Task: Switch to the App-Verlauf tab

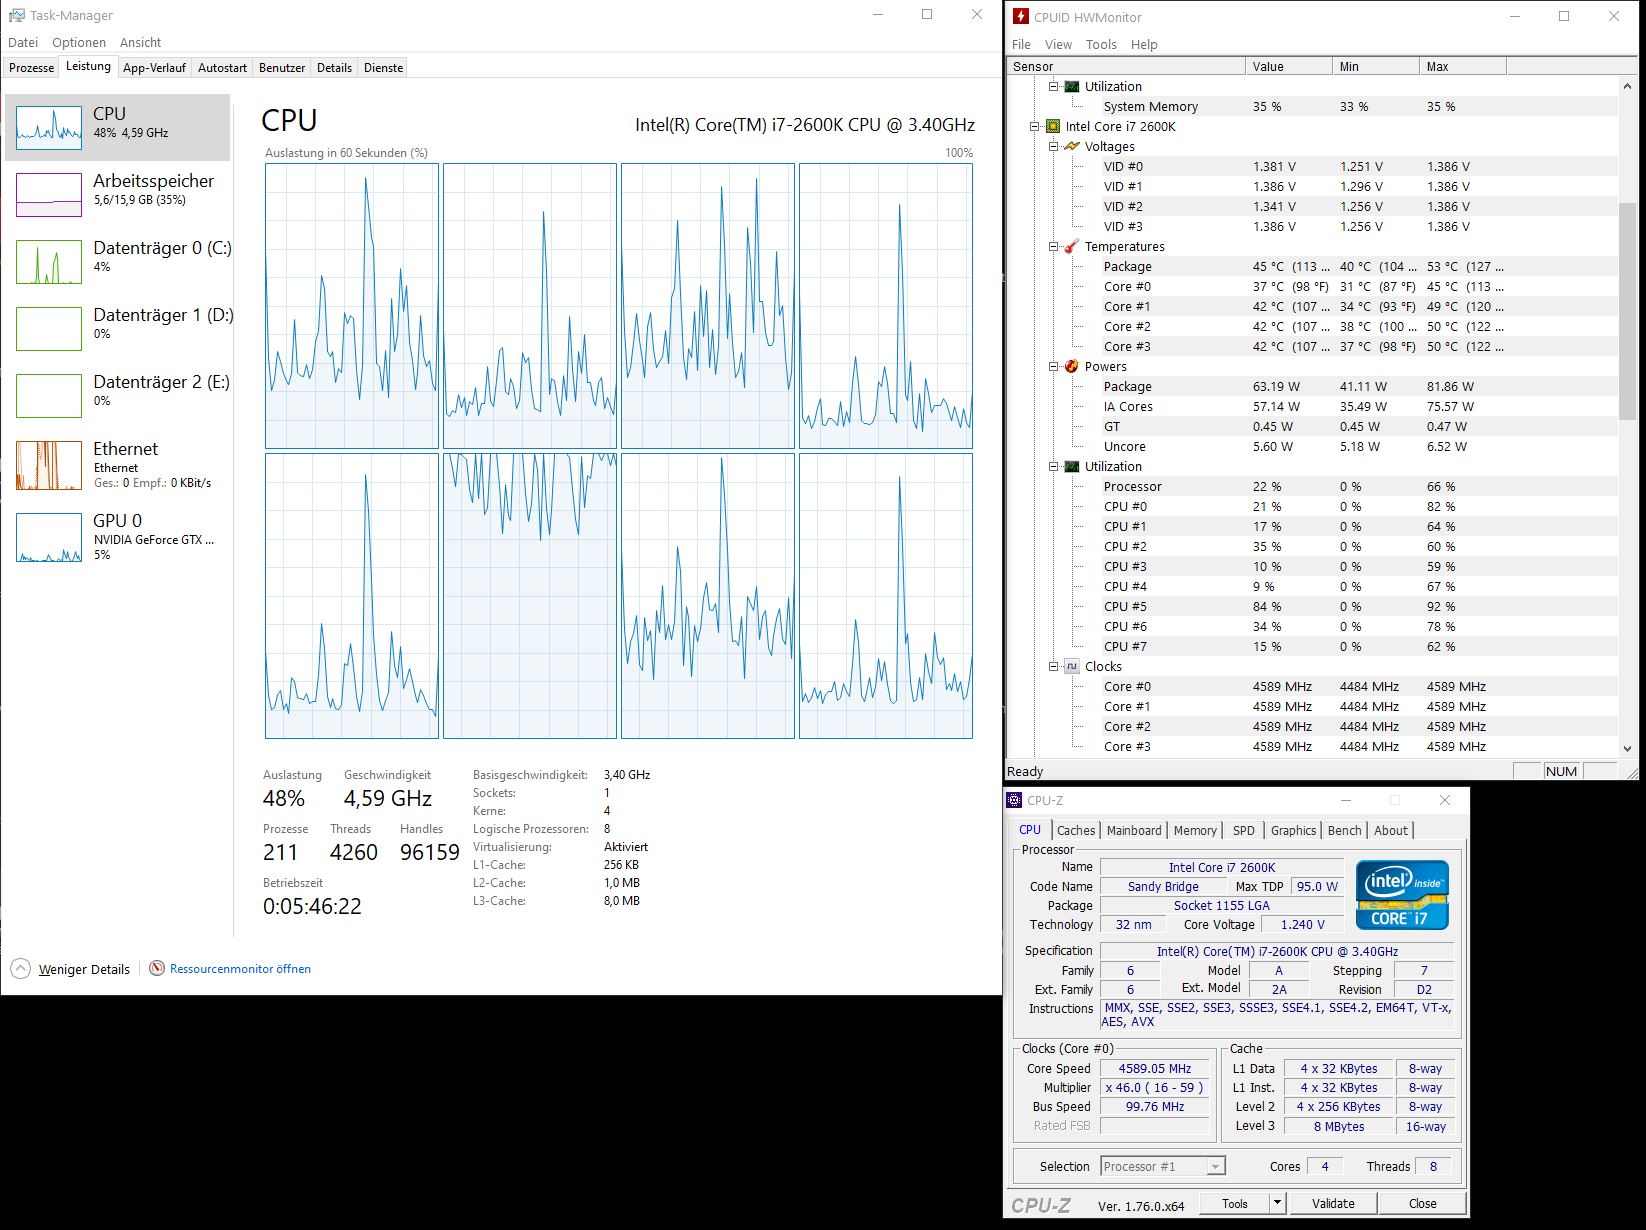Action: (x=154, y=68)
